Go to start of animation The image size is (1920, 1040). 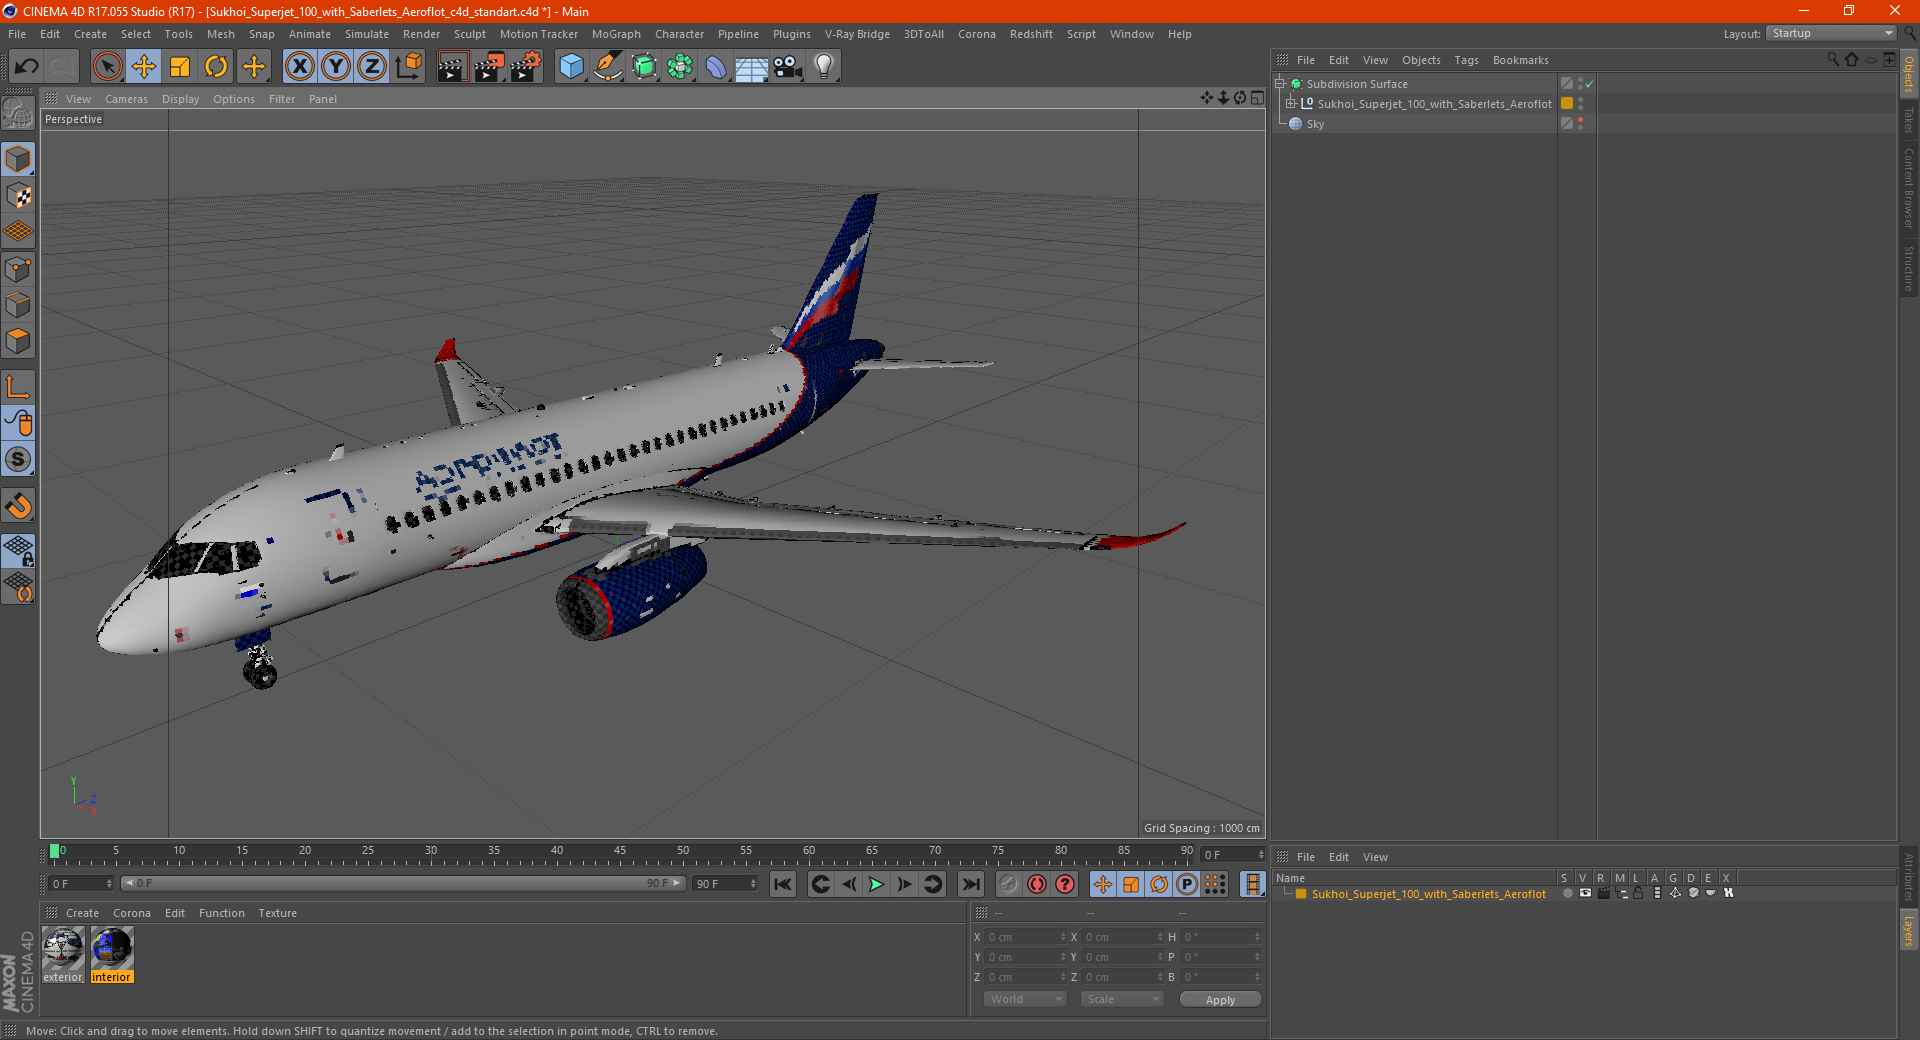tap(783, 884)
